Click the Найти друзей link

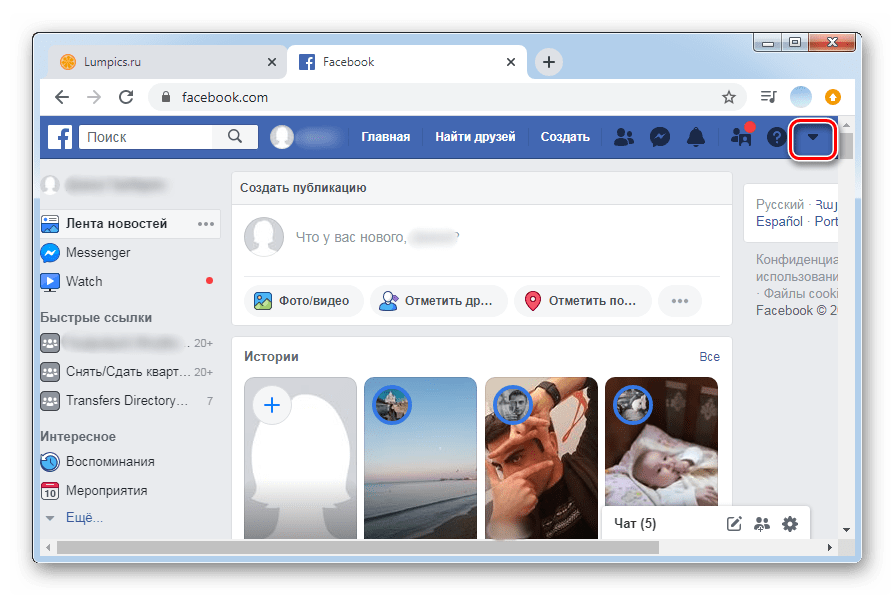click(x=475, y=137)
